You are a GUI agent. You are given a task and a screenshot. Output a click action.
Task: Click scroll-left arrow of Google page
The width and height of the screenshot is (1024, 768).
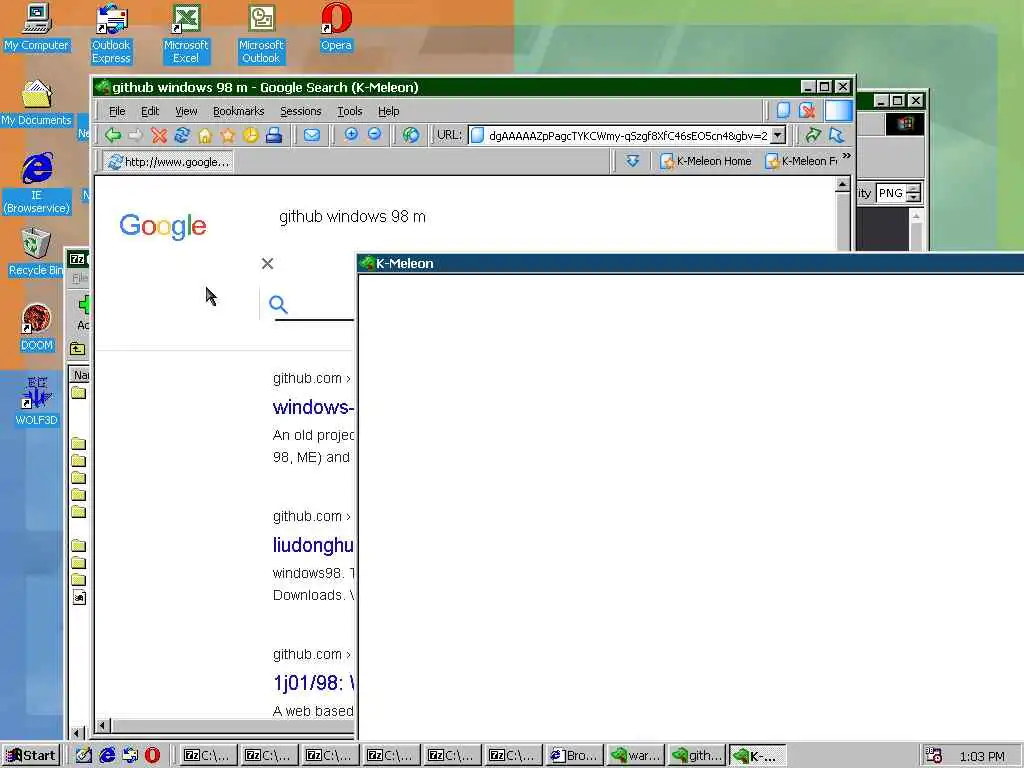point(103,726)
